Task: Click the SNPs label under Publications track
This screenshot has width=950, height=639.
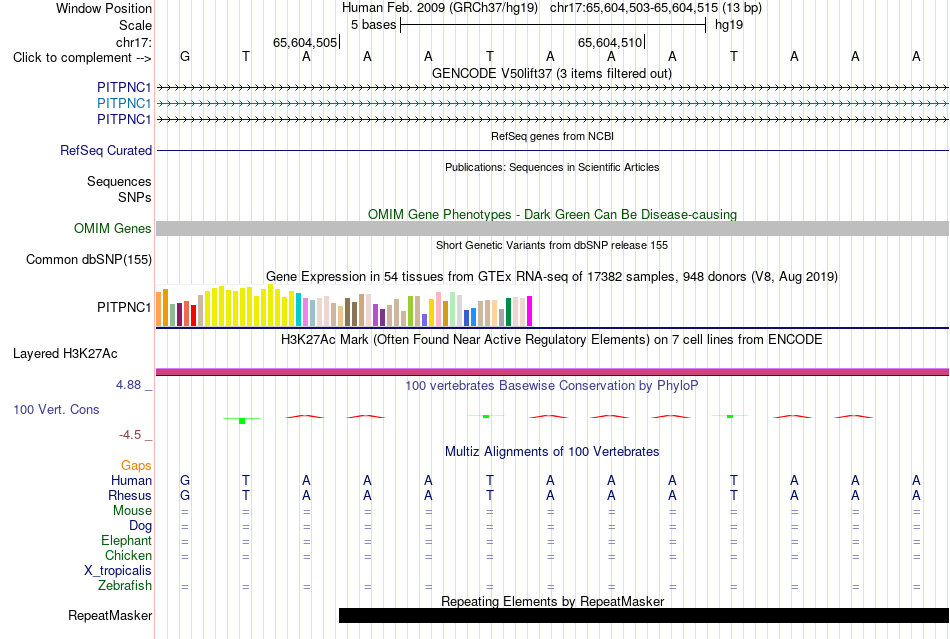Action: [x=135, y=197]
